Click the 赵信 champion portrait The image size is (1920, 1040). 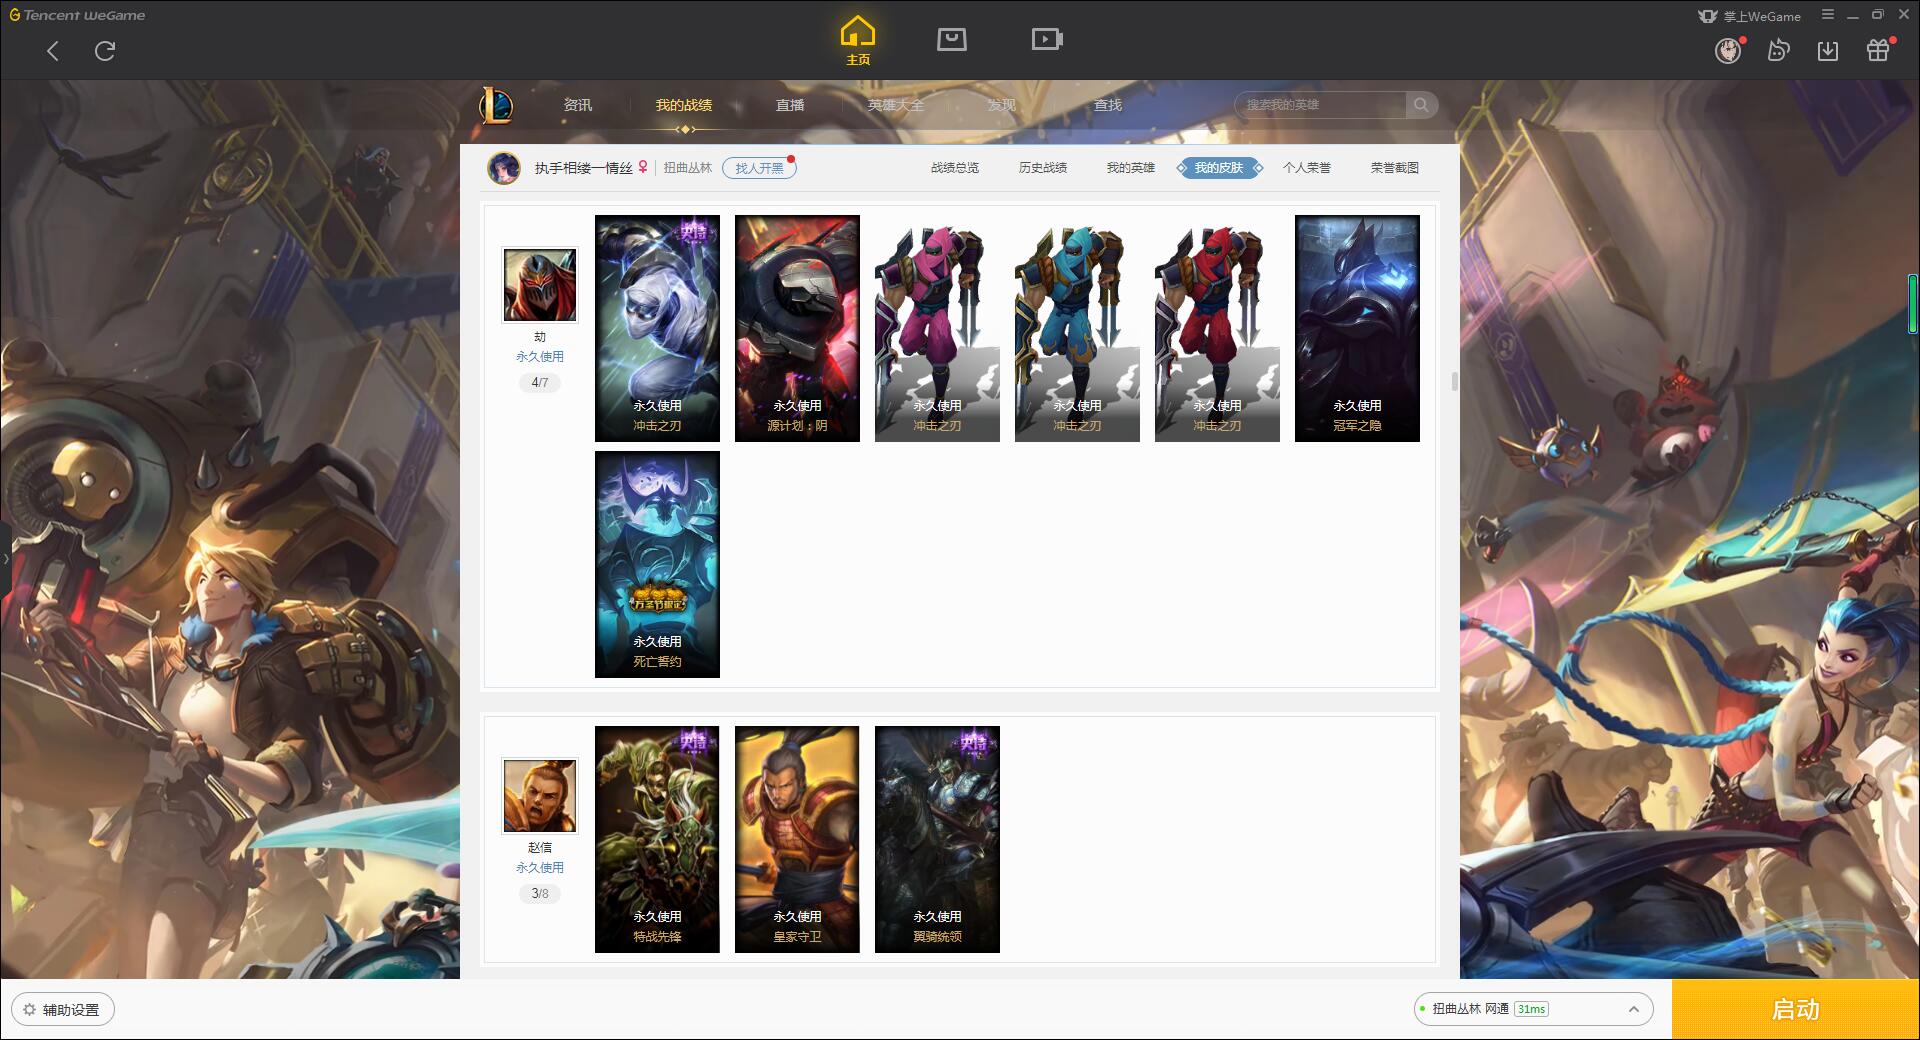540,796
